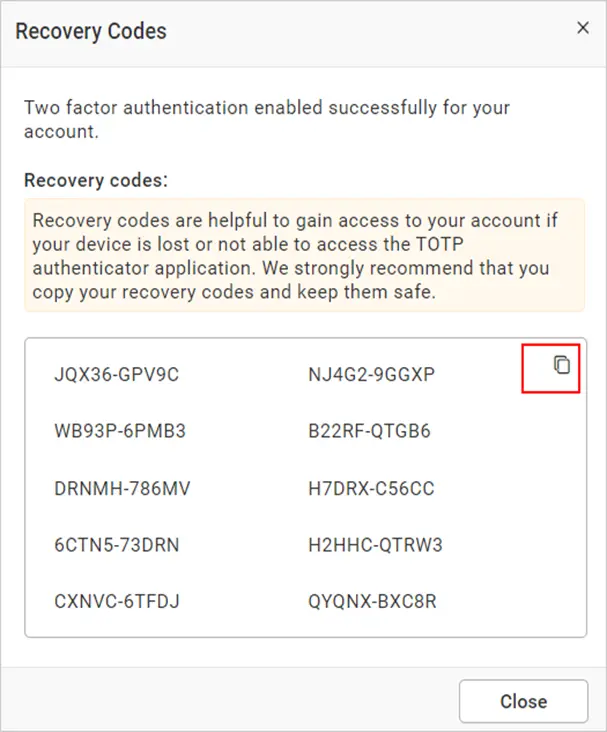
Task: Select recovery code 6CTN5-73DRN
Action: [117, 545]
